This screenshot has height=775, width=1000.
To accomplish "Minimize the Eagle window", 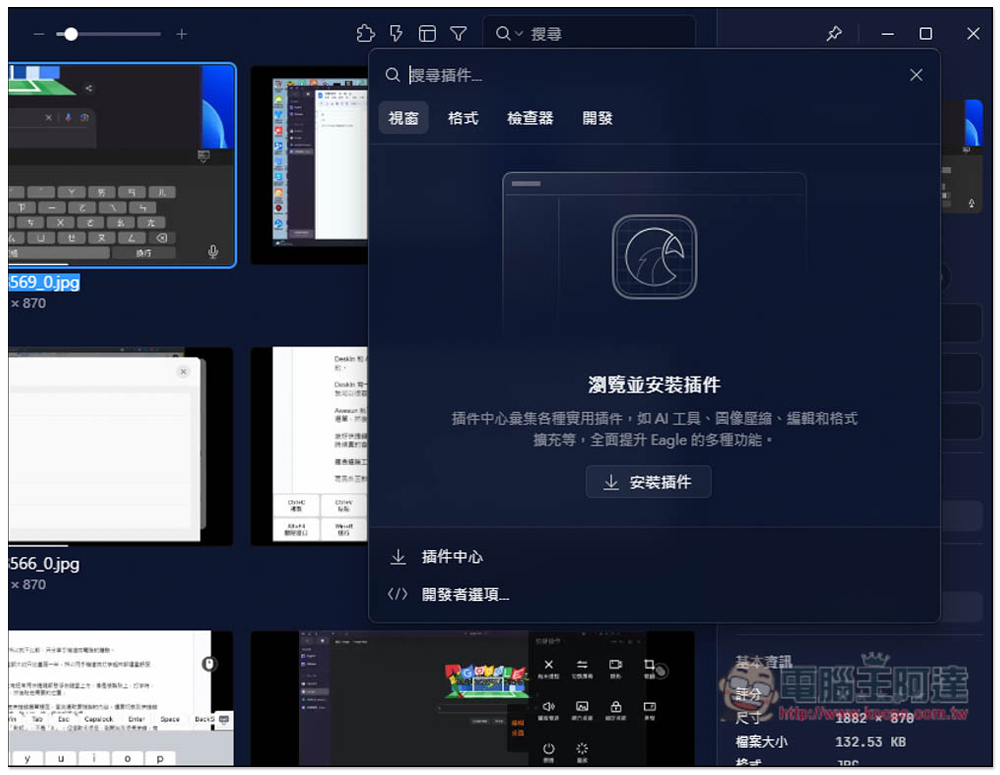I will (888, 33).
